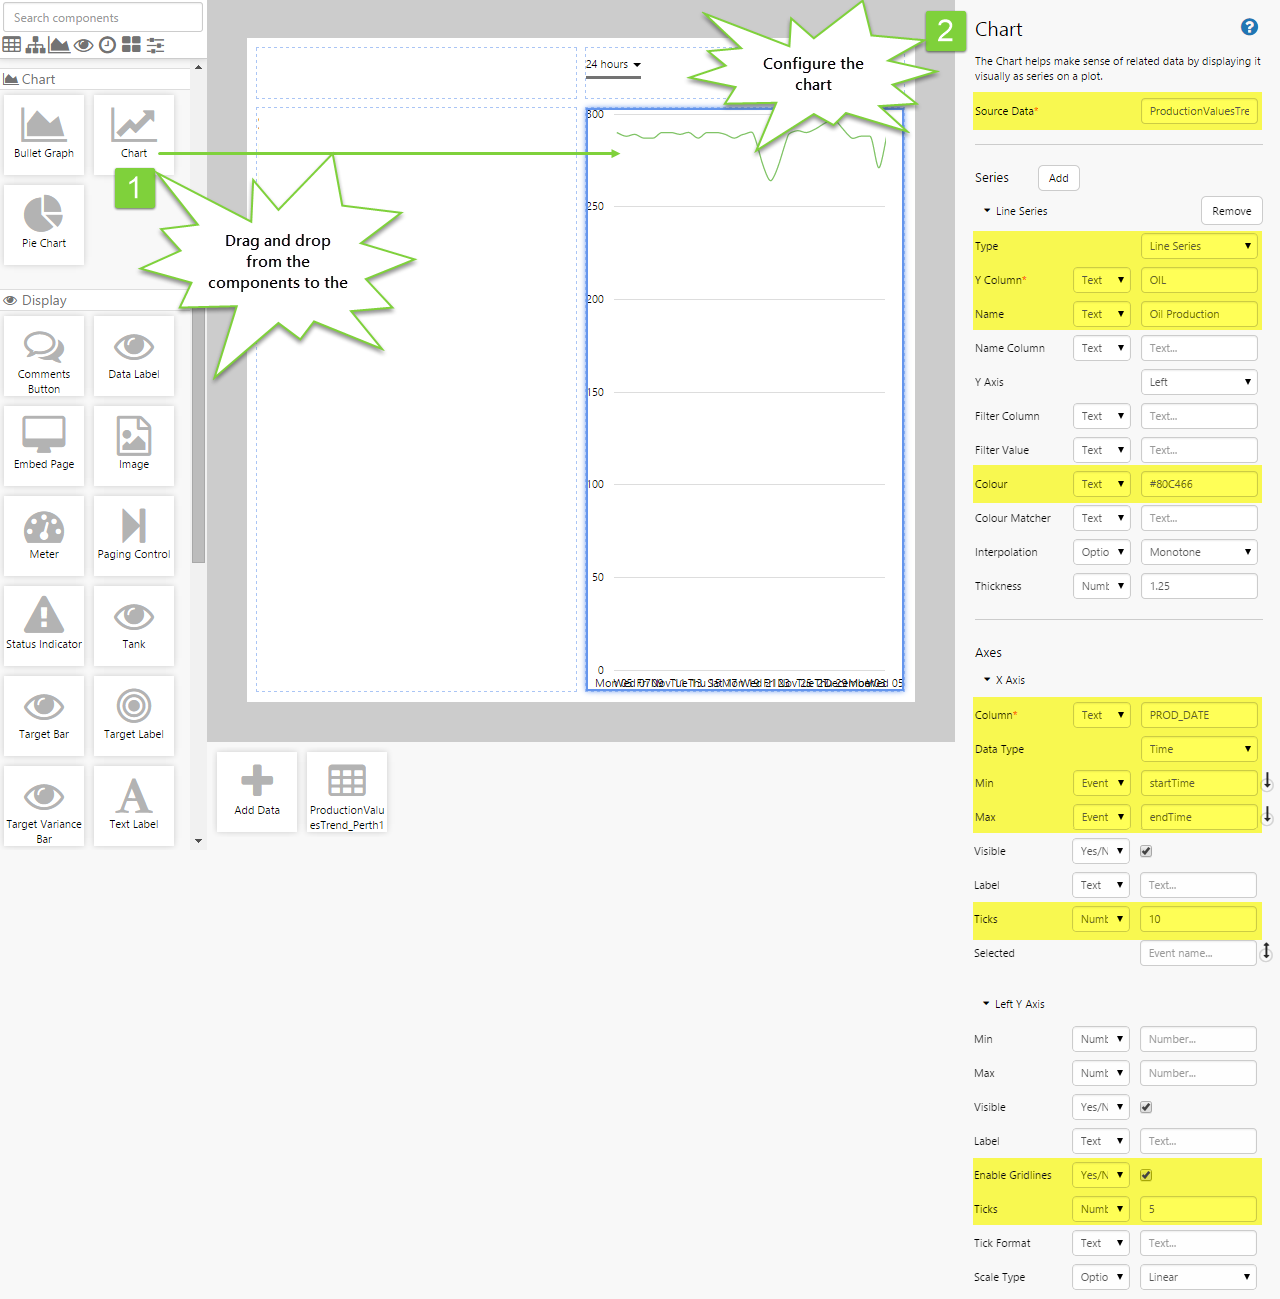Filter components by clock category icon
The image size is (1280, 1299).
tap(107, 44)
